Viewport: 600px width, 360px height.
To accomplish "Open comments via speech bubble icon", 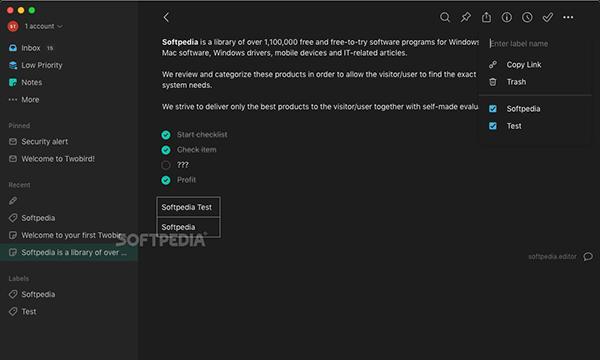I will coord(588,256).
